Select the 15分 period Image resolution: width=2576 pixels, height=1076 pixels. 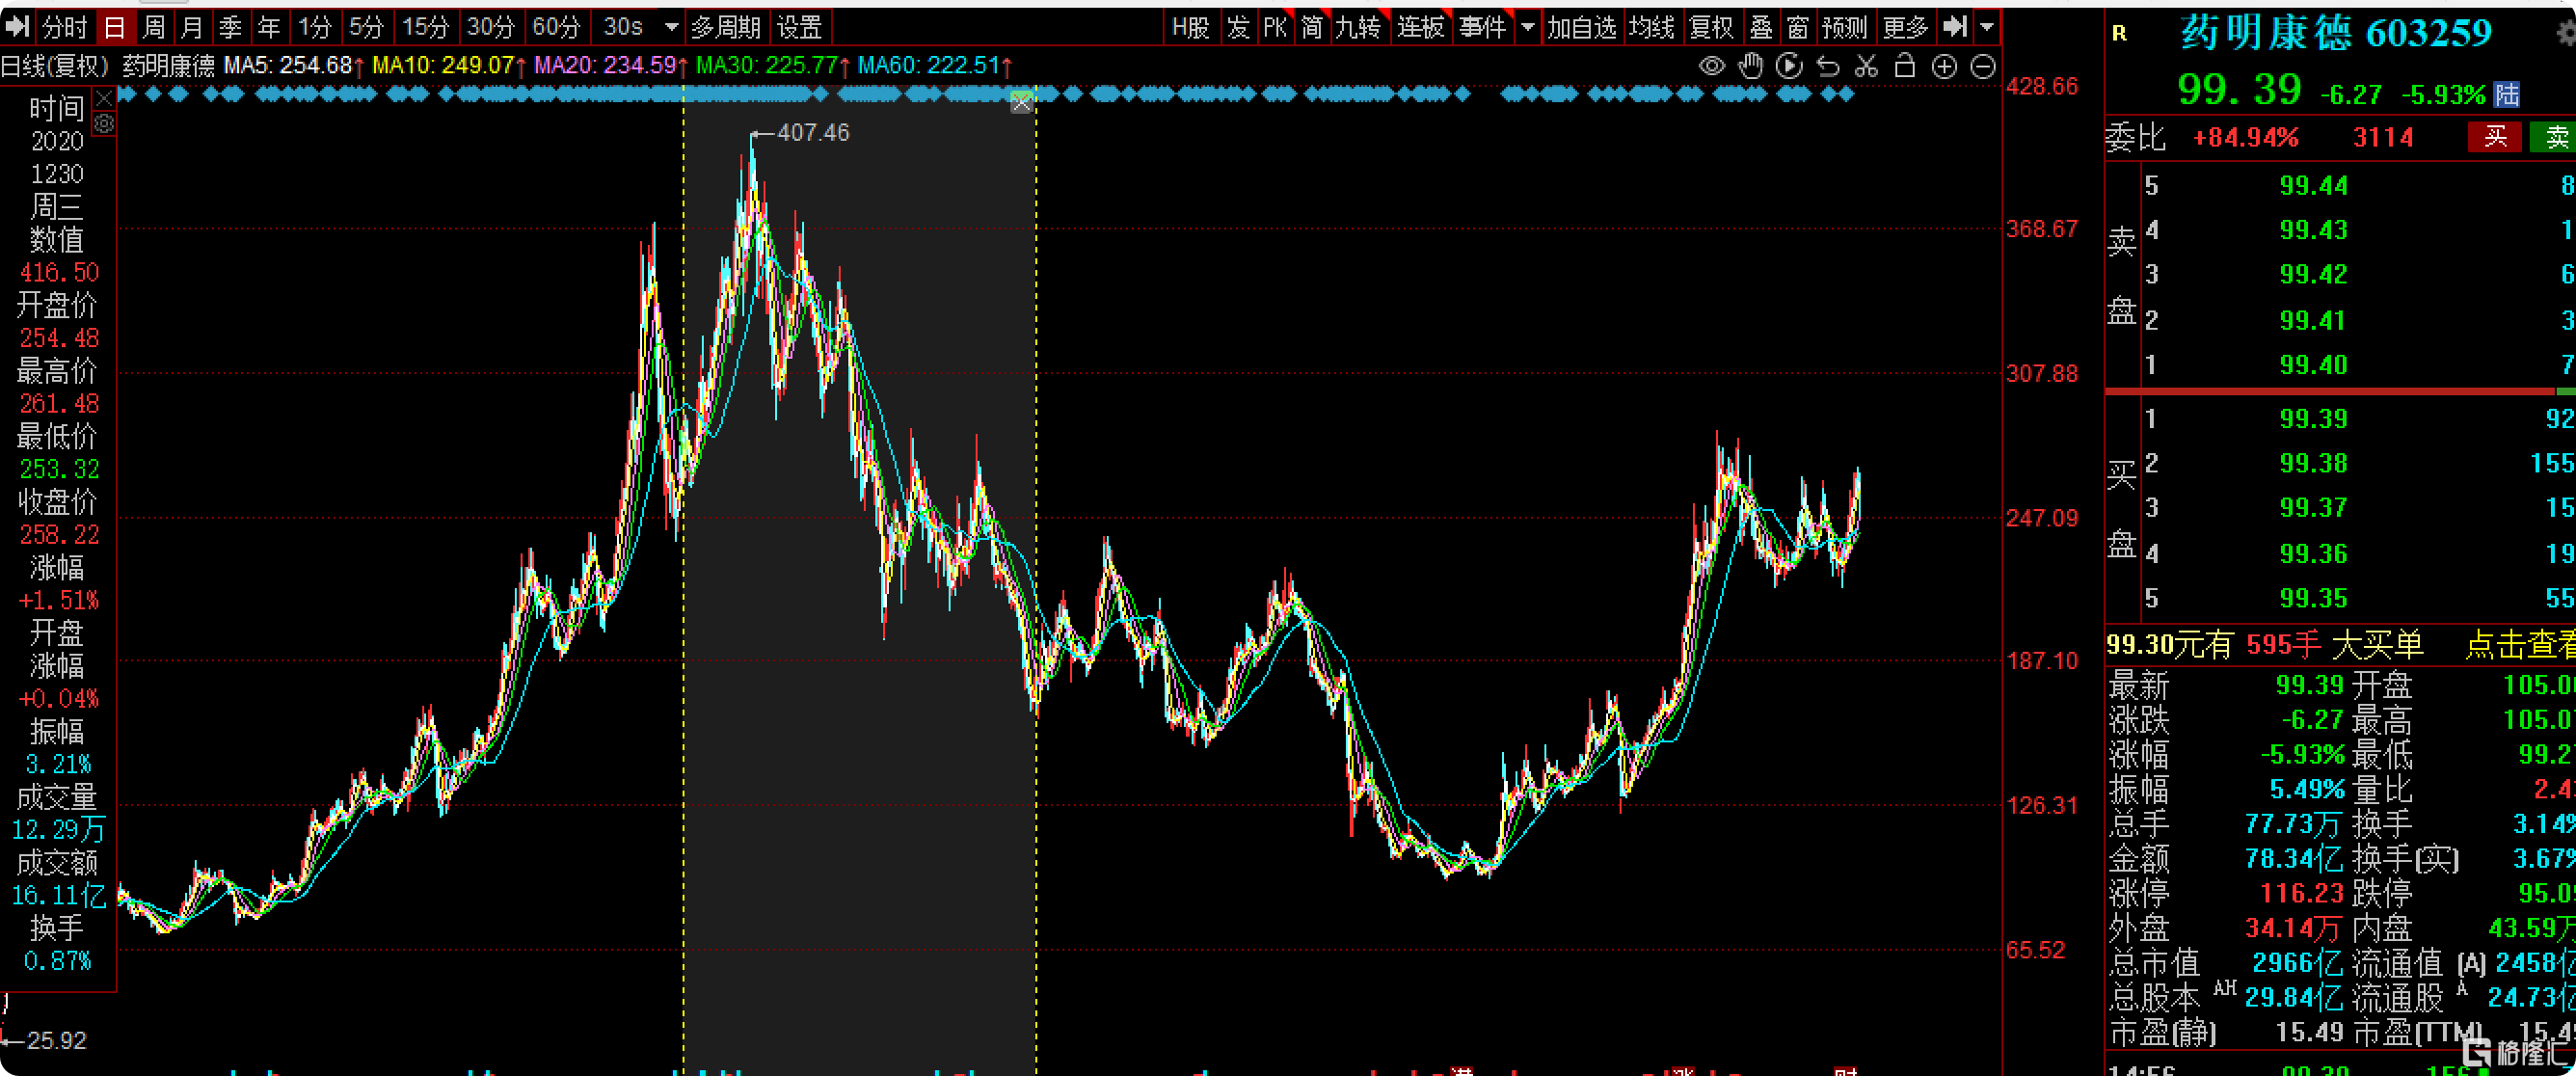click(x=425, y=27)
